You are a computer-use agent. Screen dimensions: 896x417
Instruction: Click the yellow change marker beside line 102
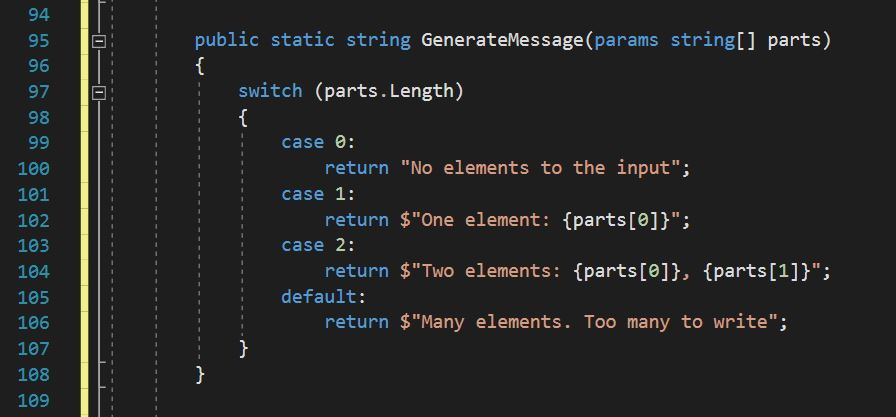pos(84,220)
